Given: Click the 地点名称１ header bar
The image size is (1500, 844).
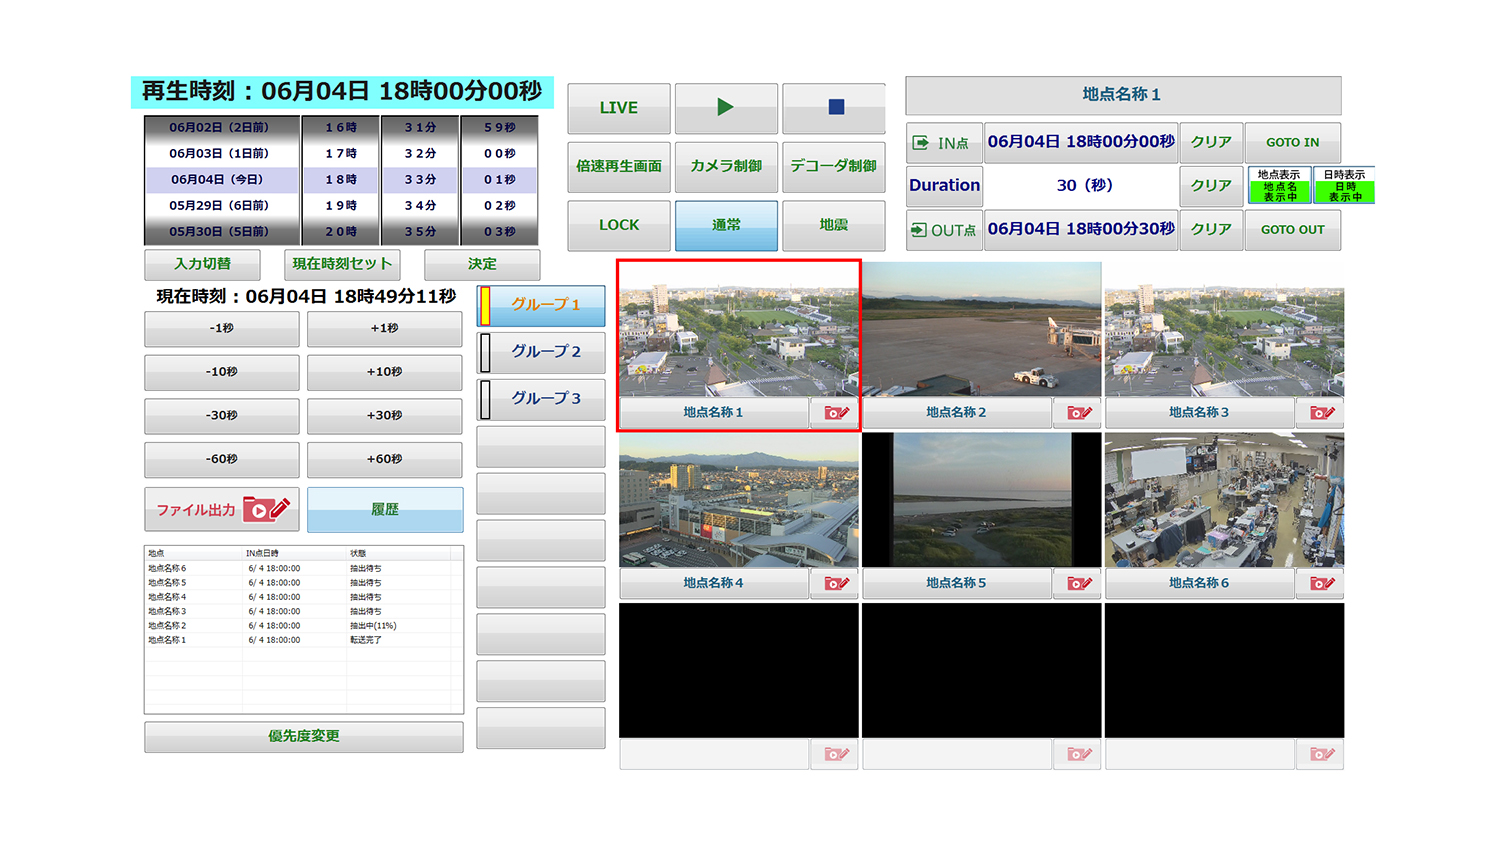Looking at the screenshot, I should point(1123,95).
